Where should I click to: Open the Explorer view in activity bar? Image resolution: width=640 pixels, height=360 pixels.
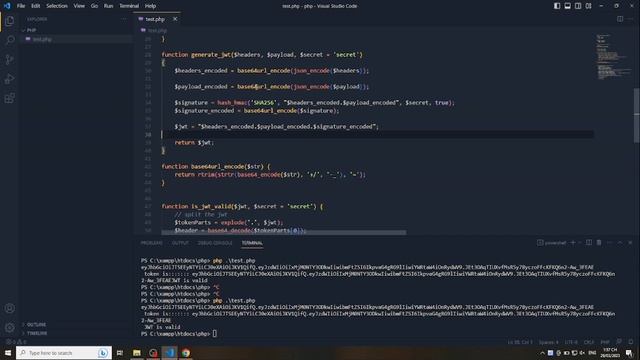point(10,20)
